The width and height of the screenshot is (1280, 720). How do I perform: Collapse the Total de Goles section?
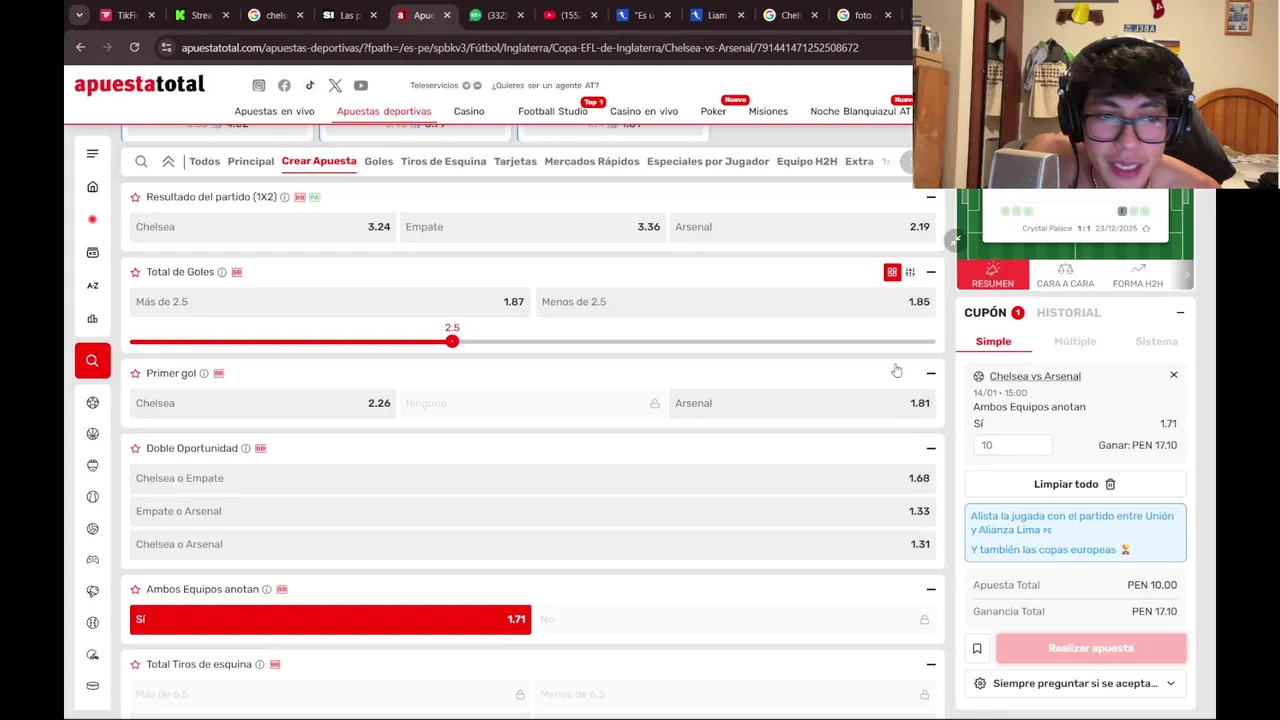(931, 272)
